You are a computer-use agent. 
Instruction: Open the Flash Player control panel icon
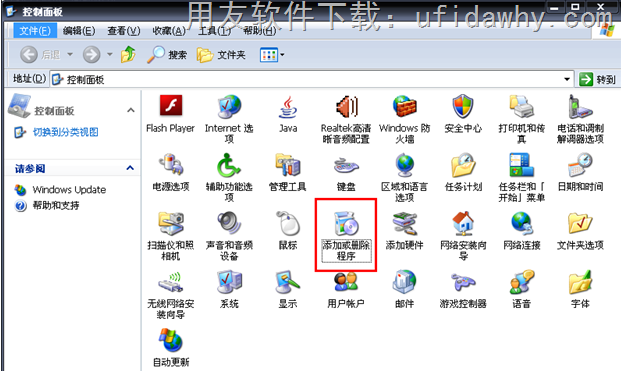171,106
